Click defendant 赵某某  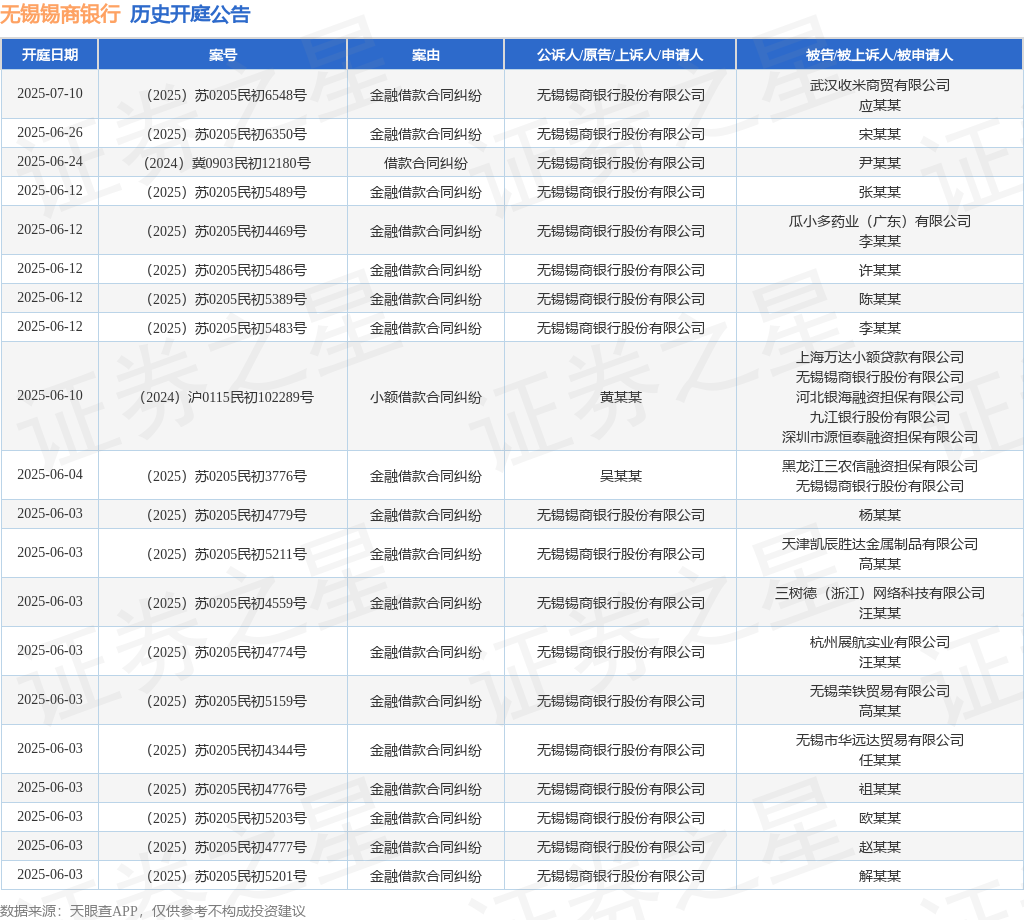click(x=880, y=847)
